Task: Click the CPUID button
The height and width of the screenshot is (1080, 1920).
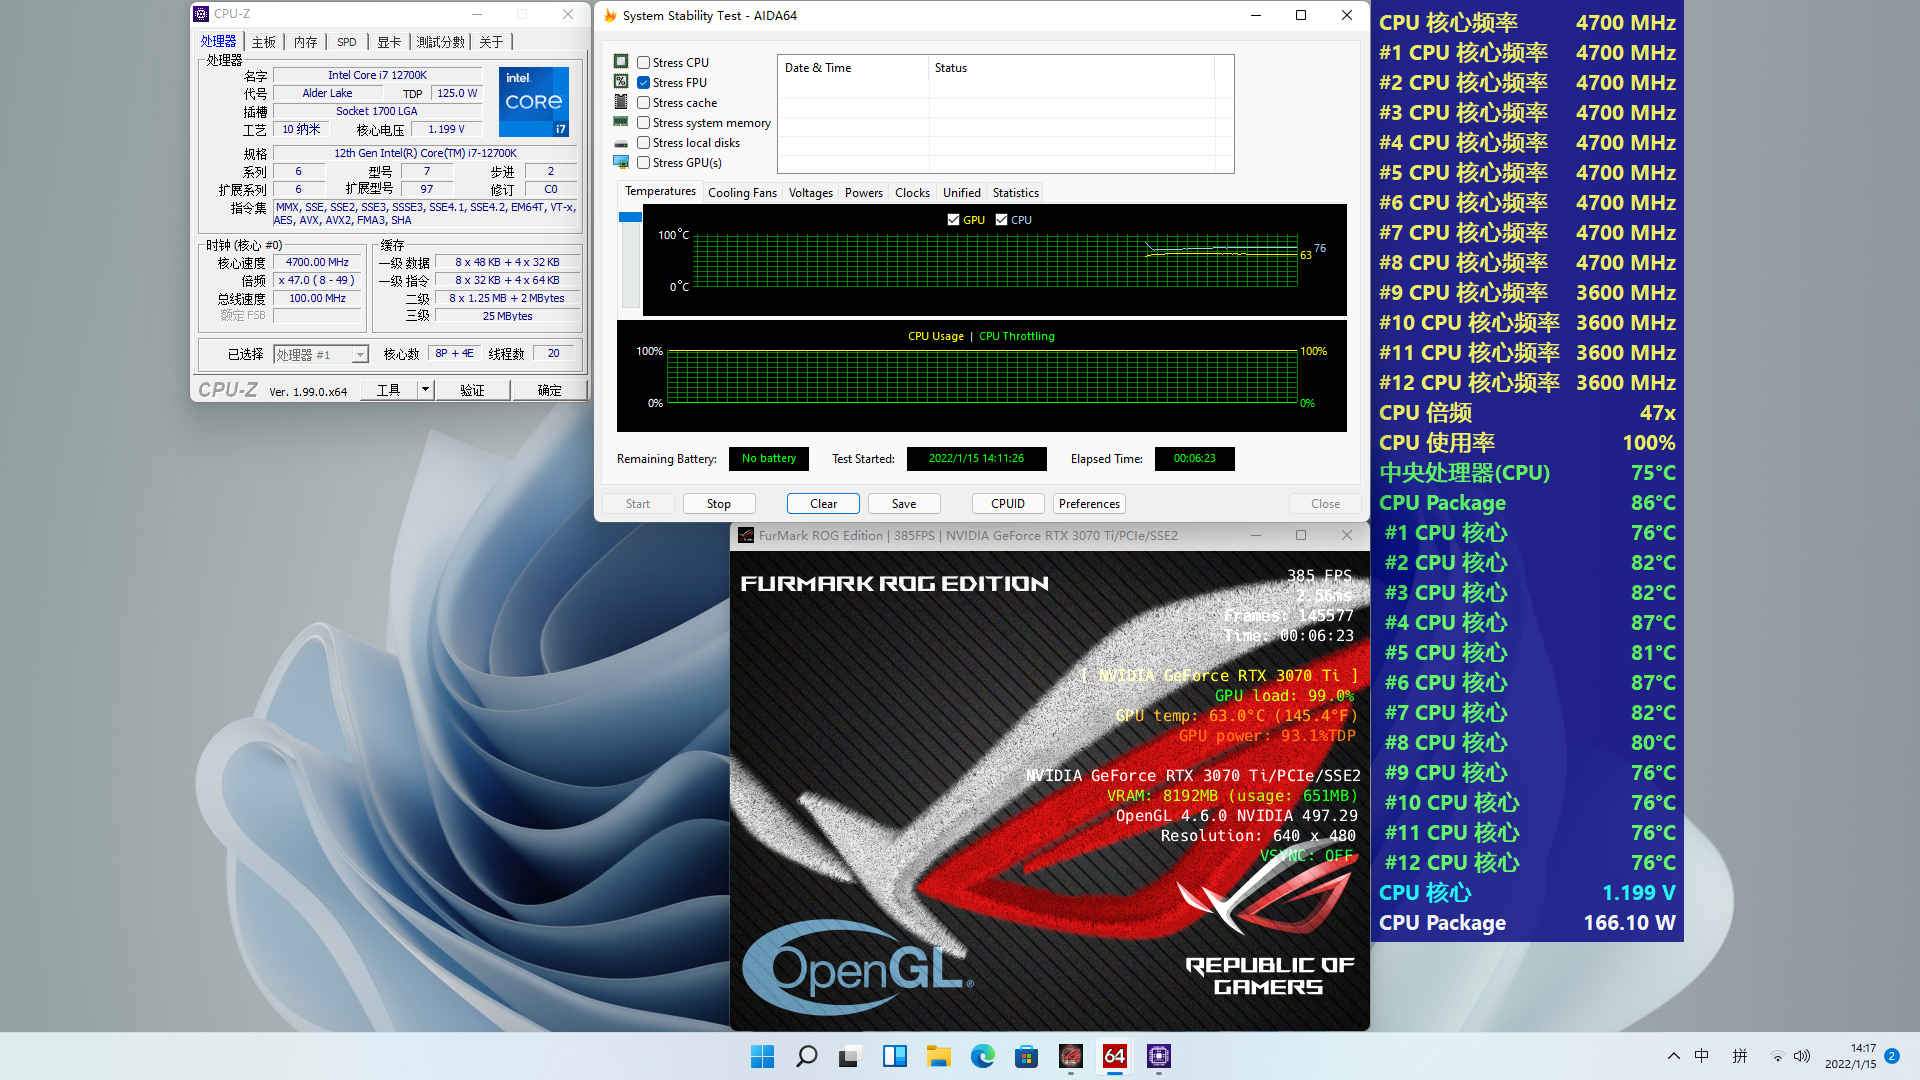Action: point(1007,504)
